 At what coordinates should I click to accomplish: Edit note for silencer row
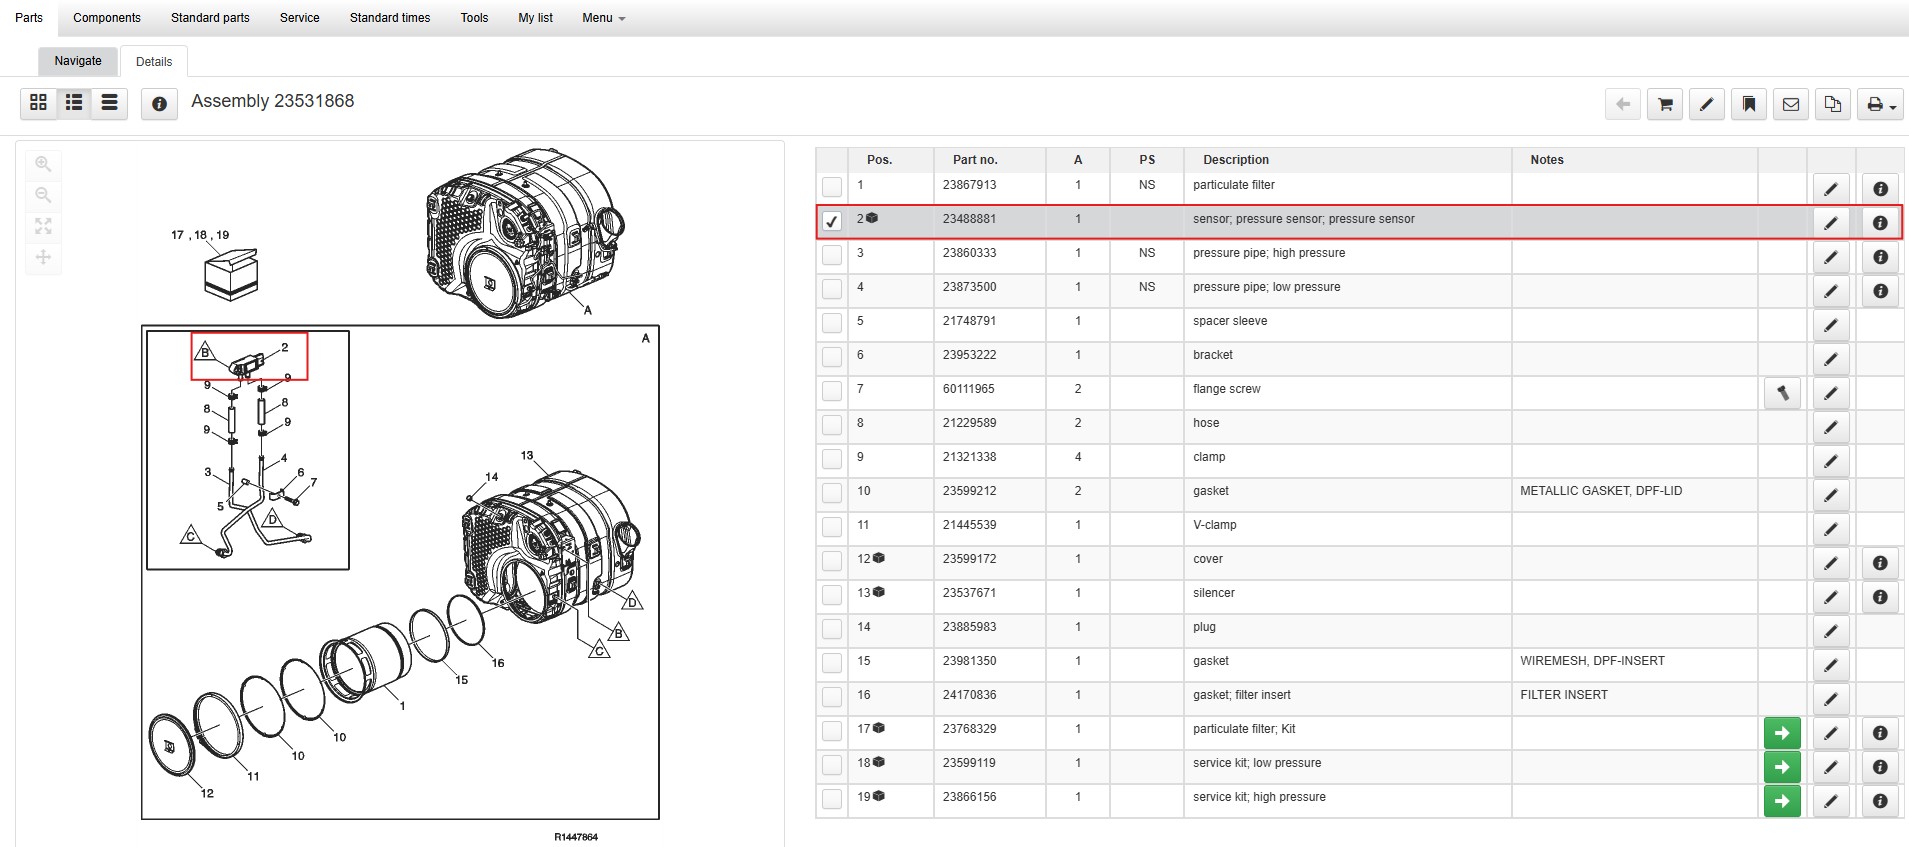point(1831,597)
